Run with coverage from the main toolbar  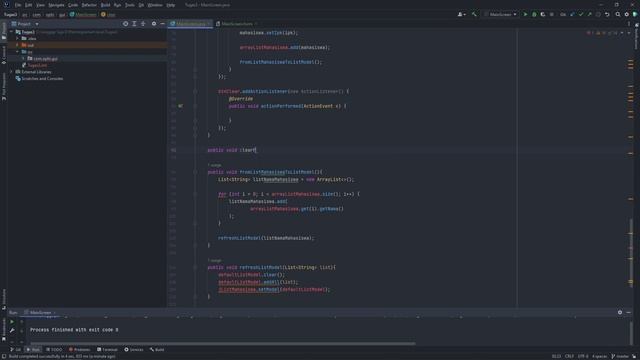(x=542, y=14)
